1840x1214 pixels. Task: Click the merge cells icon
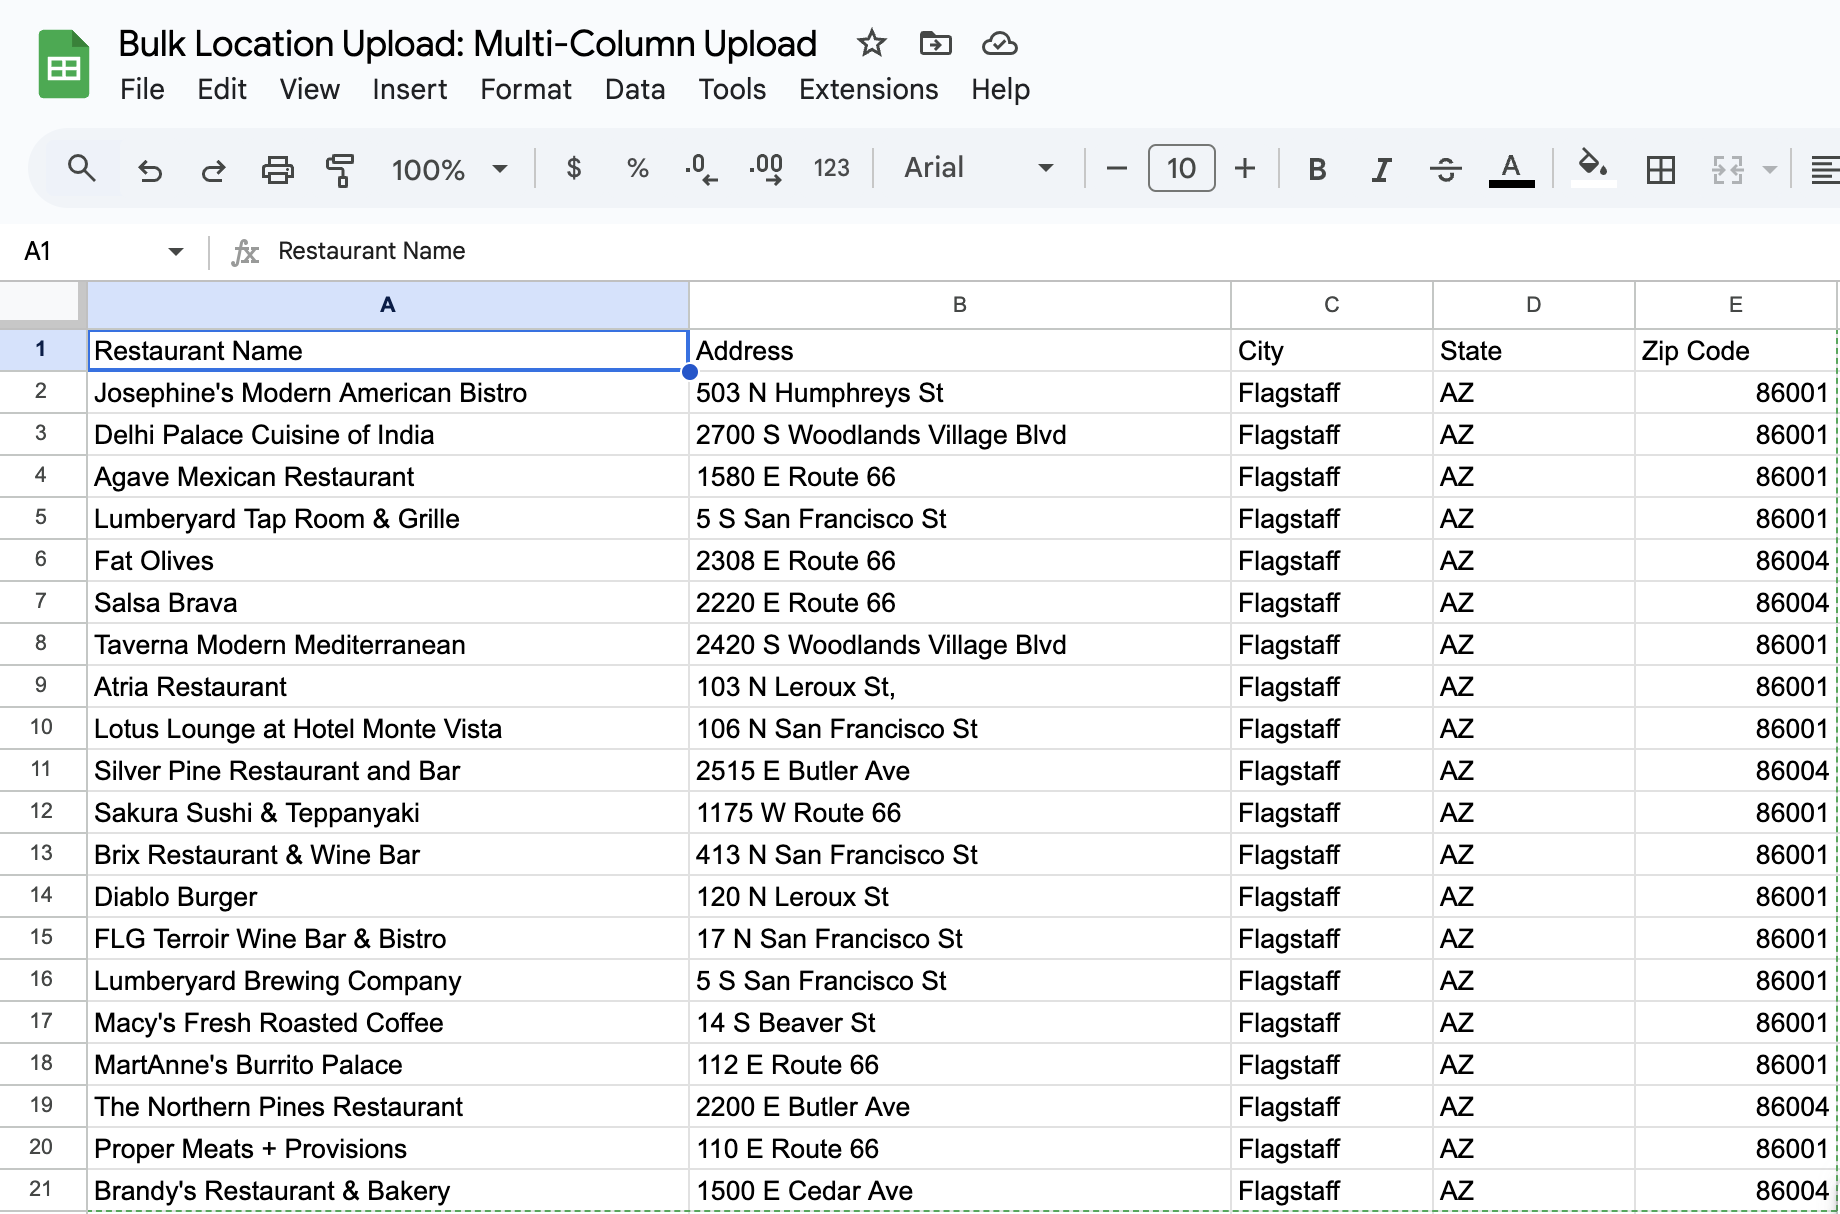click(1727, 169)
